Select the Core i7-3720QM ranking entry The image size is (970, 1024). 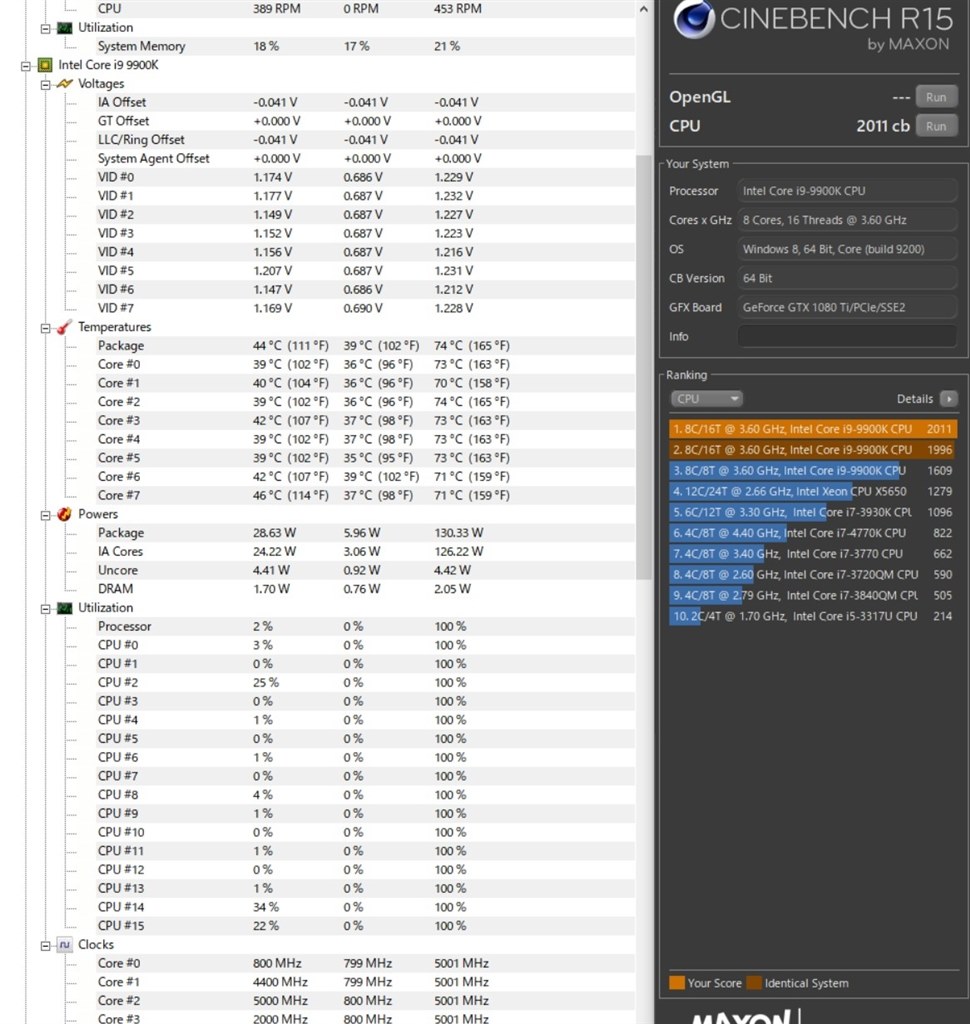pyautogui.click(x=813, y=575)
